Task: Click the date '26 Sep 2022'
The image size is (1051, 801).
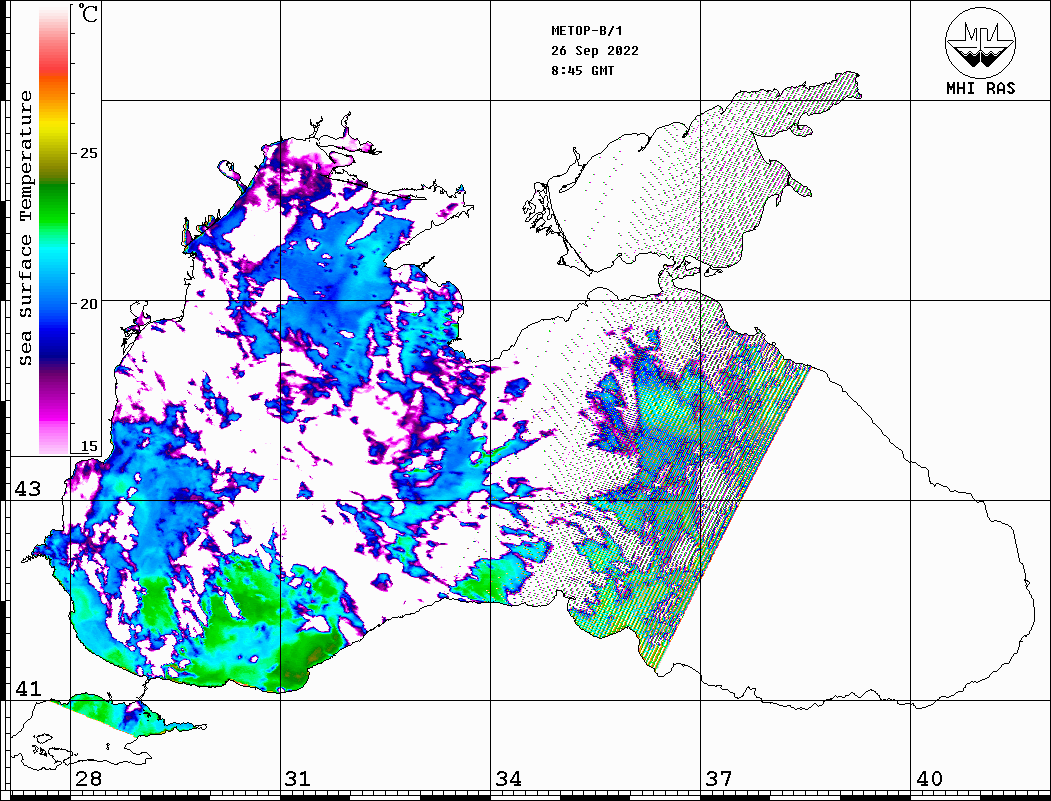Action: pos(595,51)
